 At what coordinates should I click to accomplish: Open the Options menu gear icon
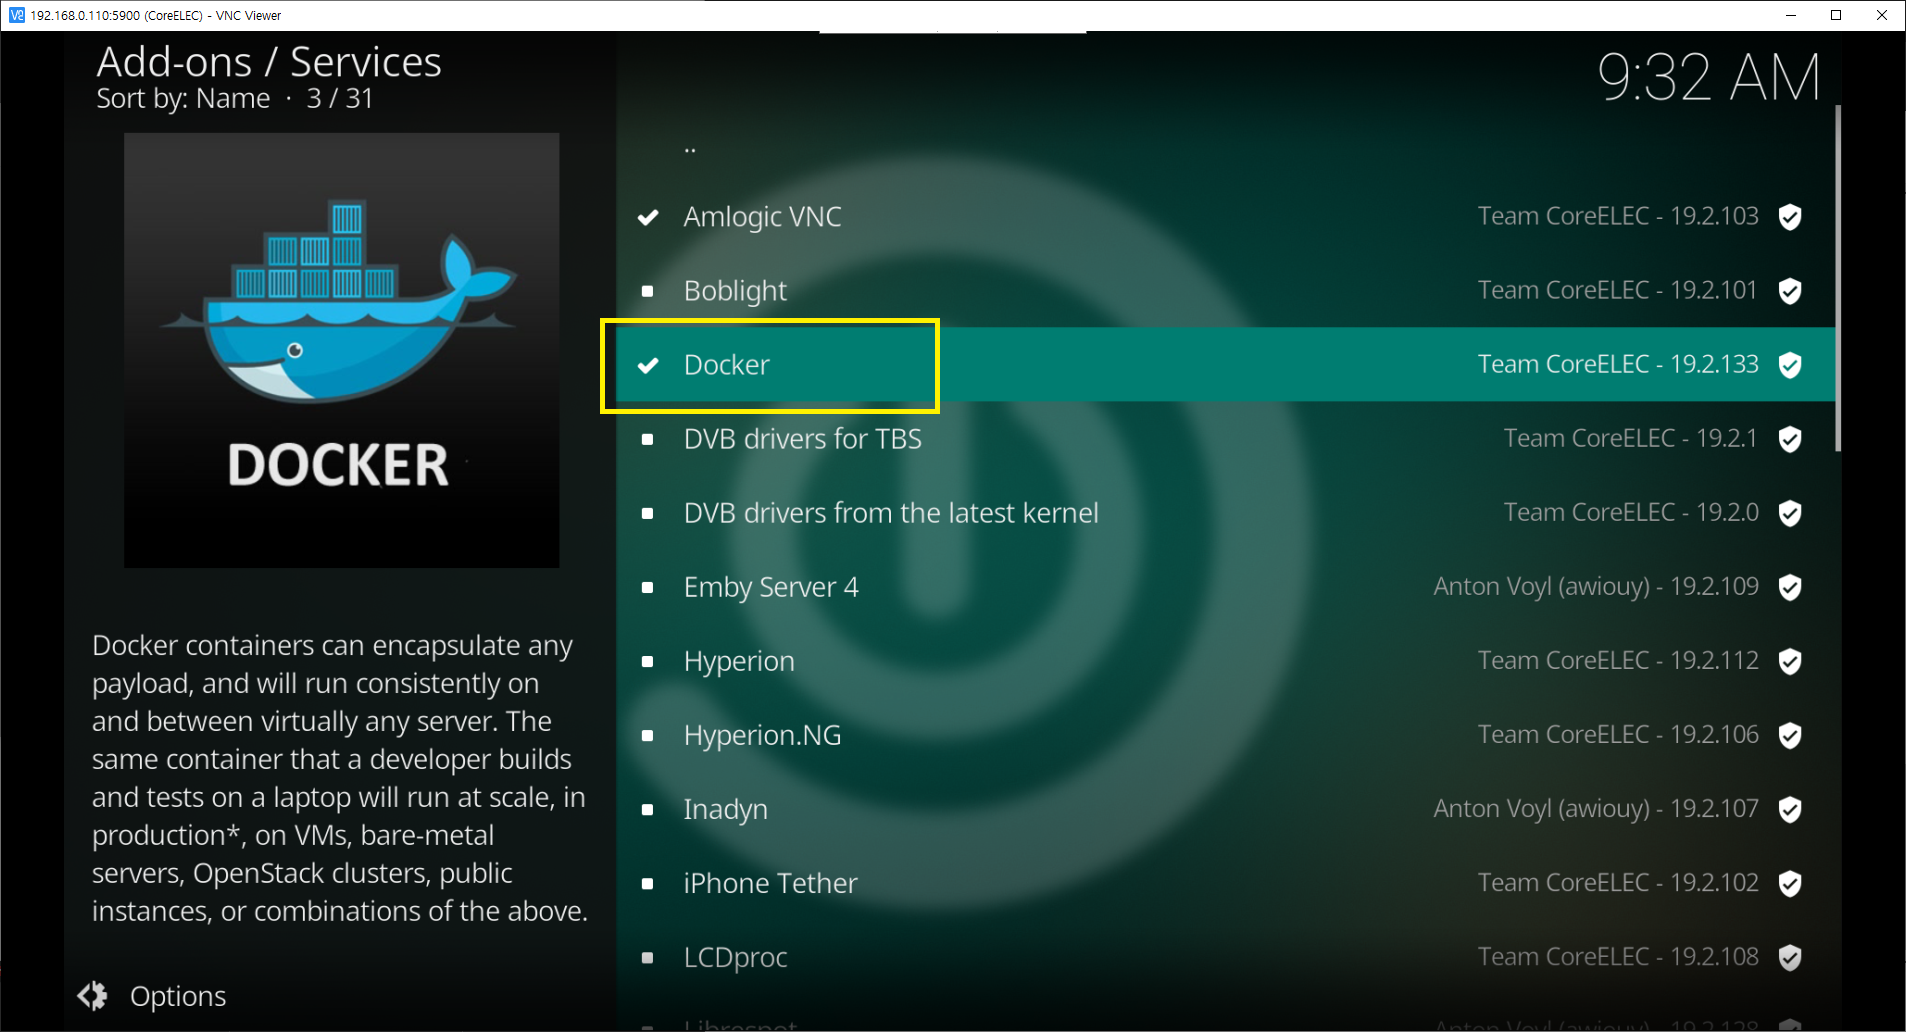93,996
